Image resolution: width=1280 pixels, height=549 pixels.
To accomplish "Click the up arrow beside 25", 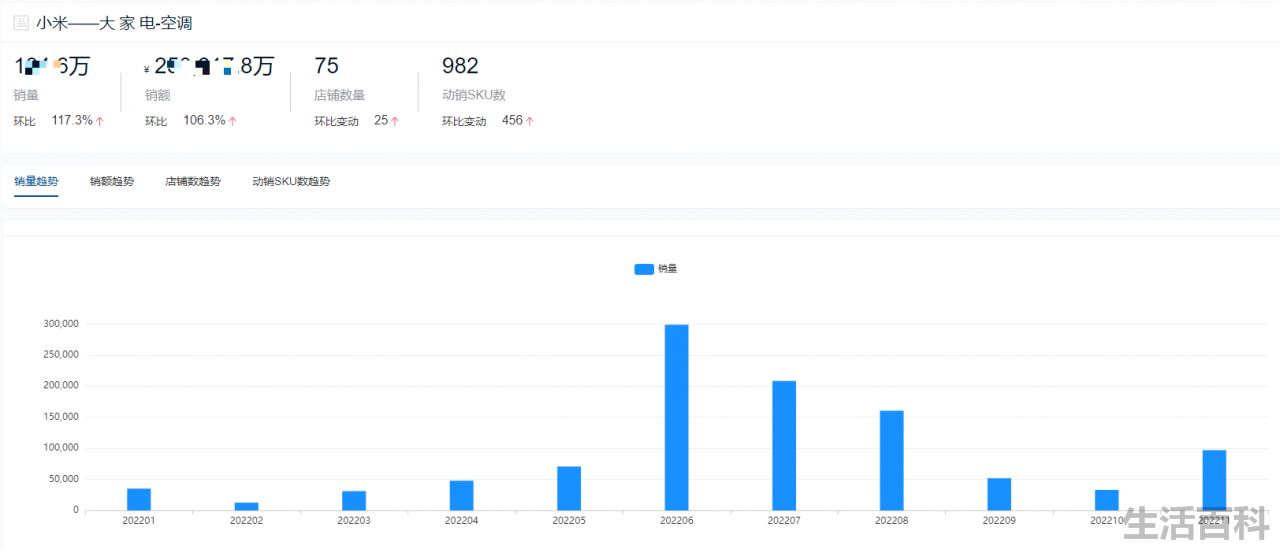I will pos(395,121).
